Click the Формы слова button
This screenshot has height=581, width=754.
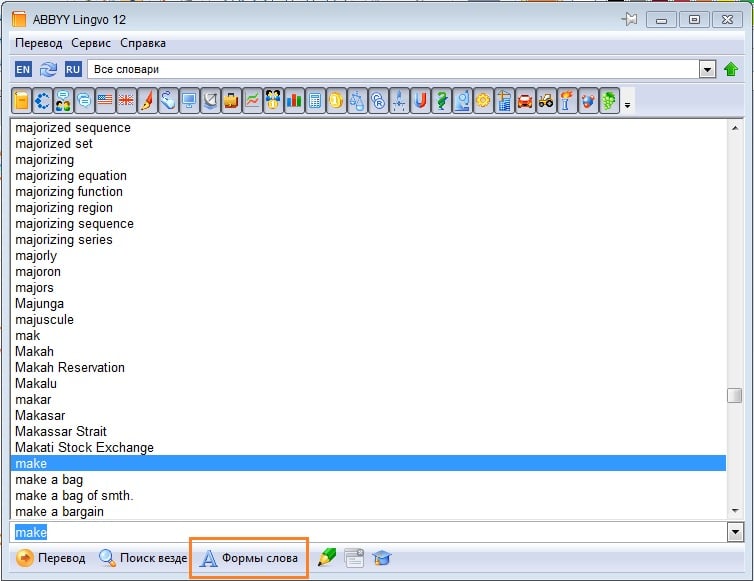(249, 558)
